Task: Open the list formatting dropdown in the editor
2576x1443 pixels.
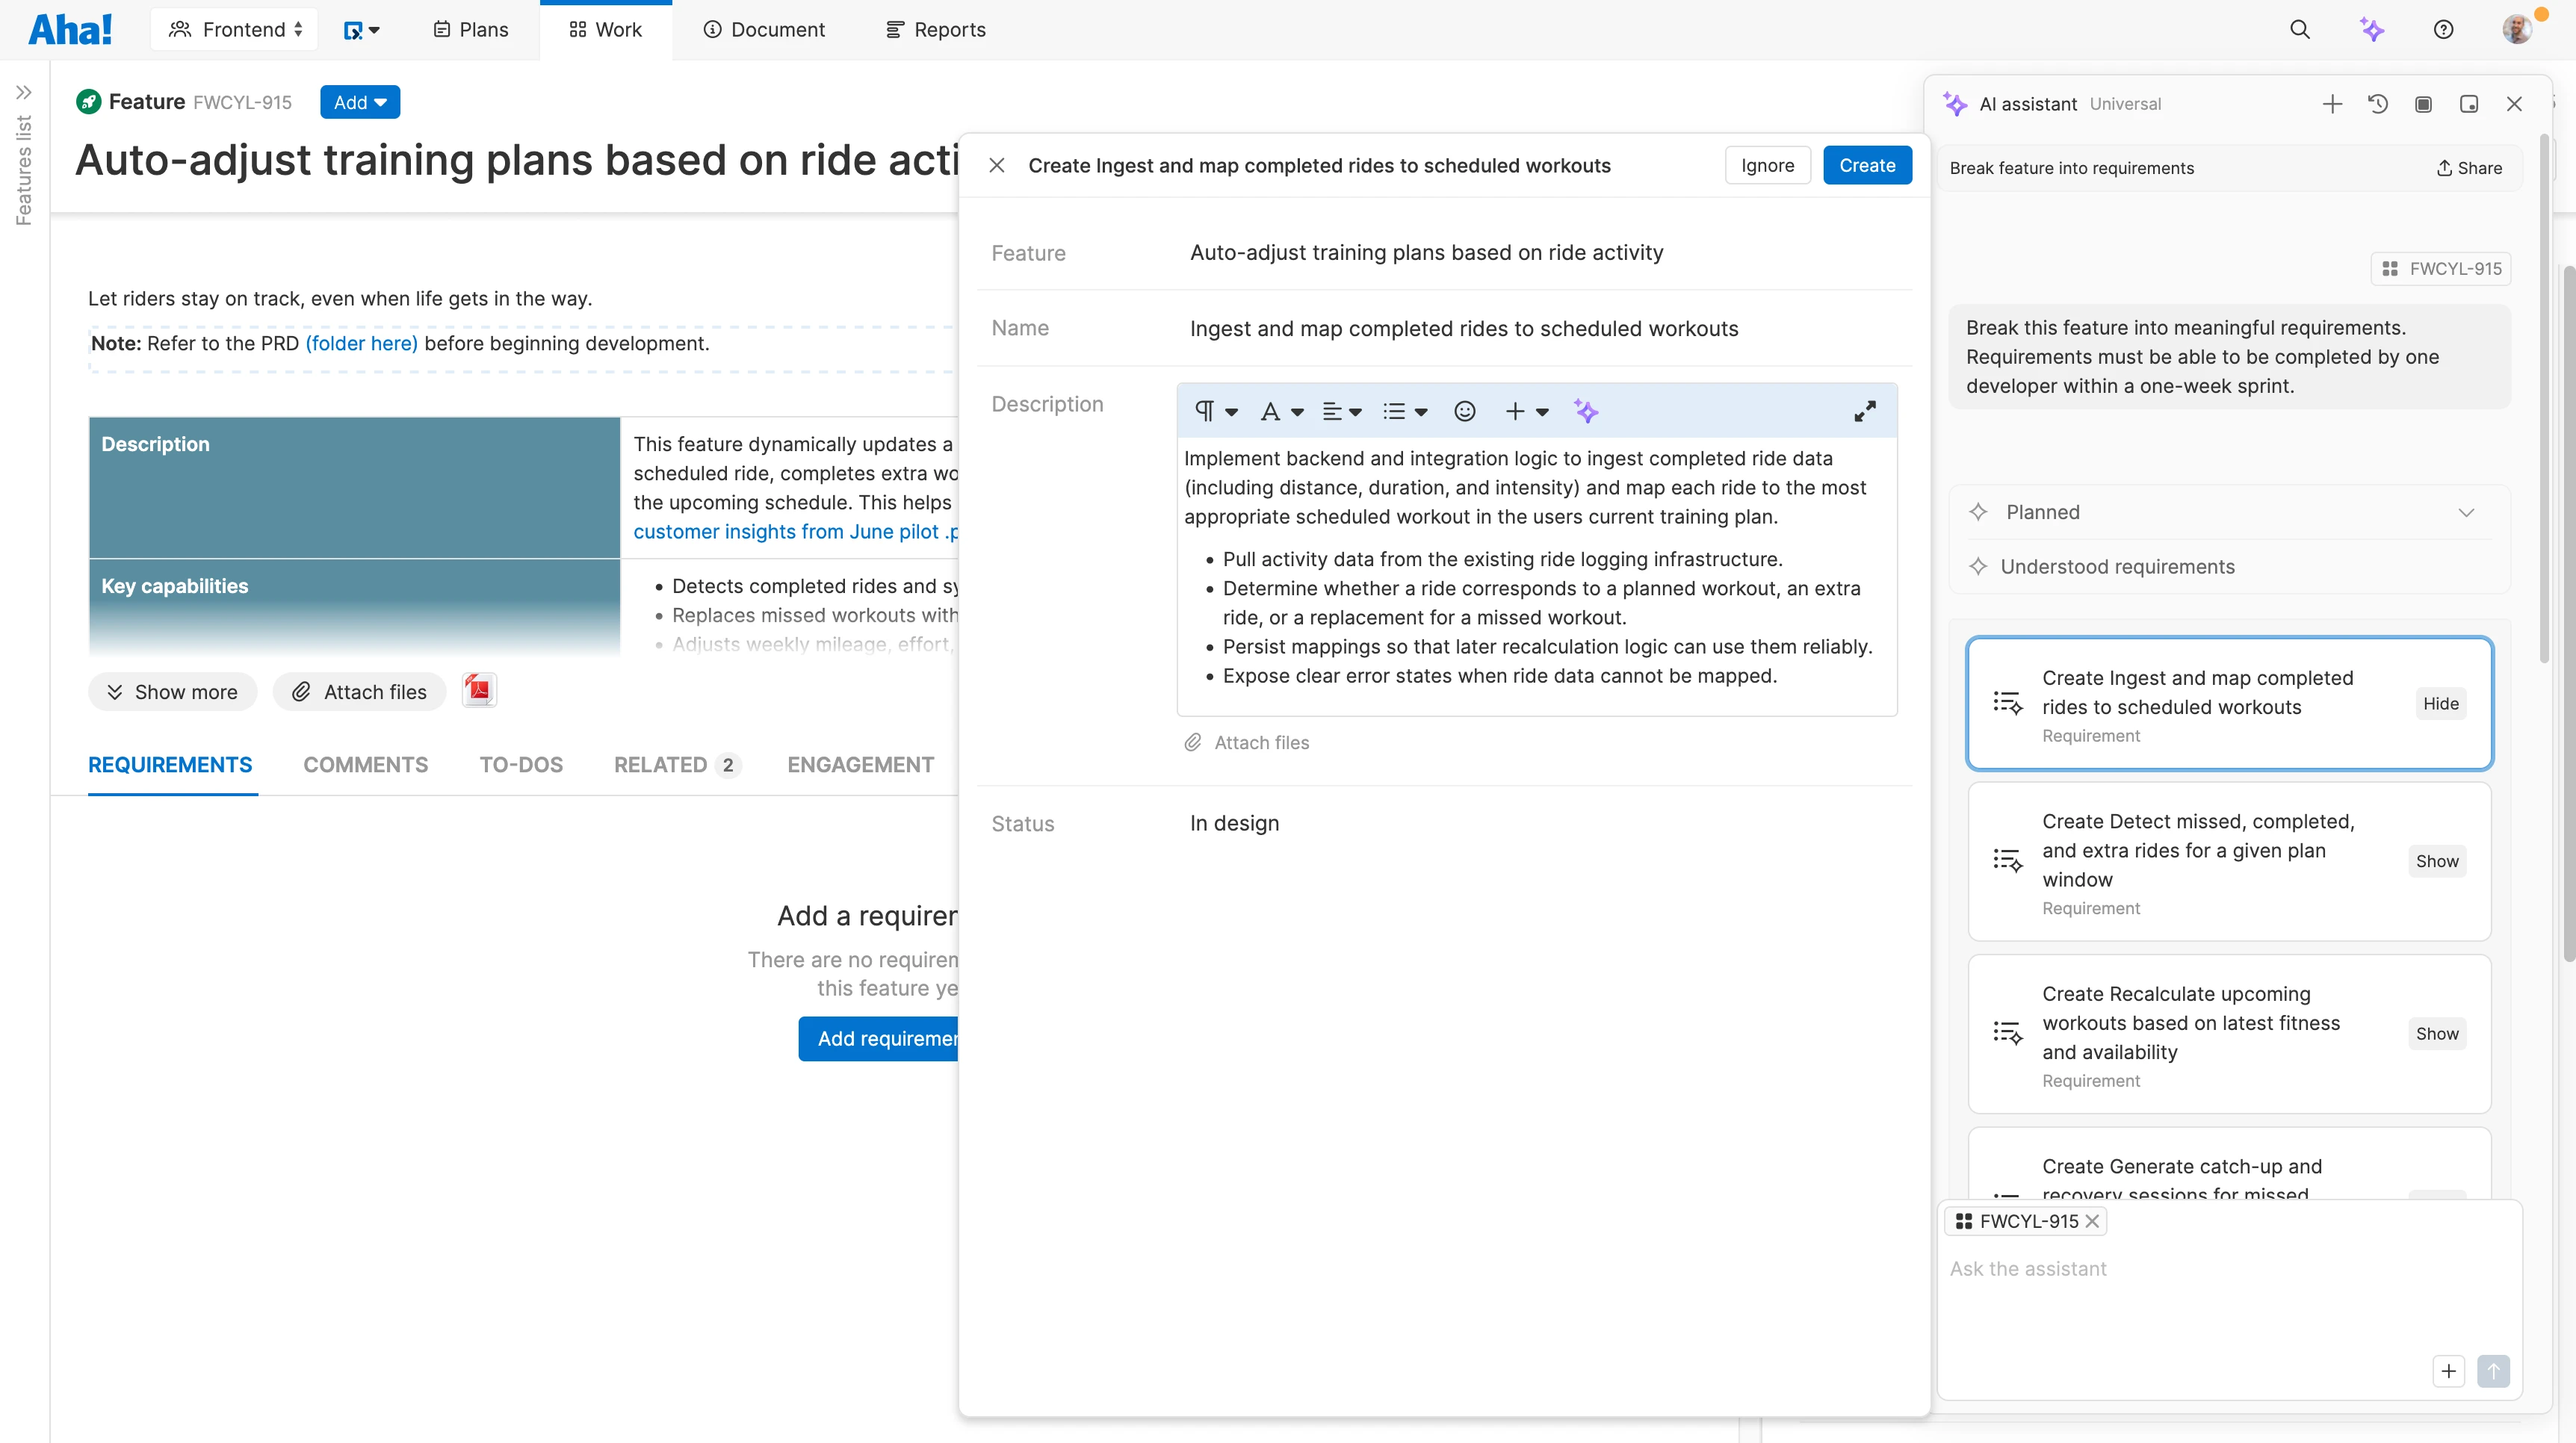Action: pyautogui.click(x=1404, y=411)
